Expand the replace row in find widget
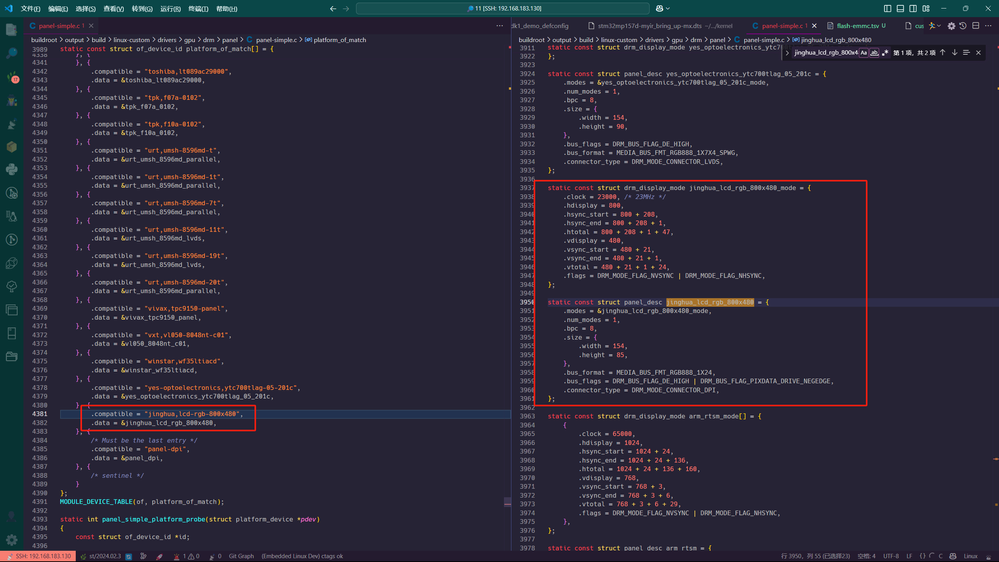Screen dimensions: 999x562 tap(787, 53)
